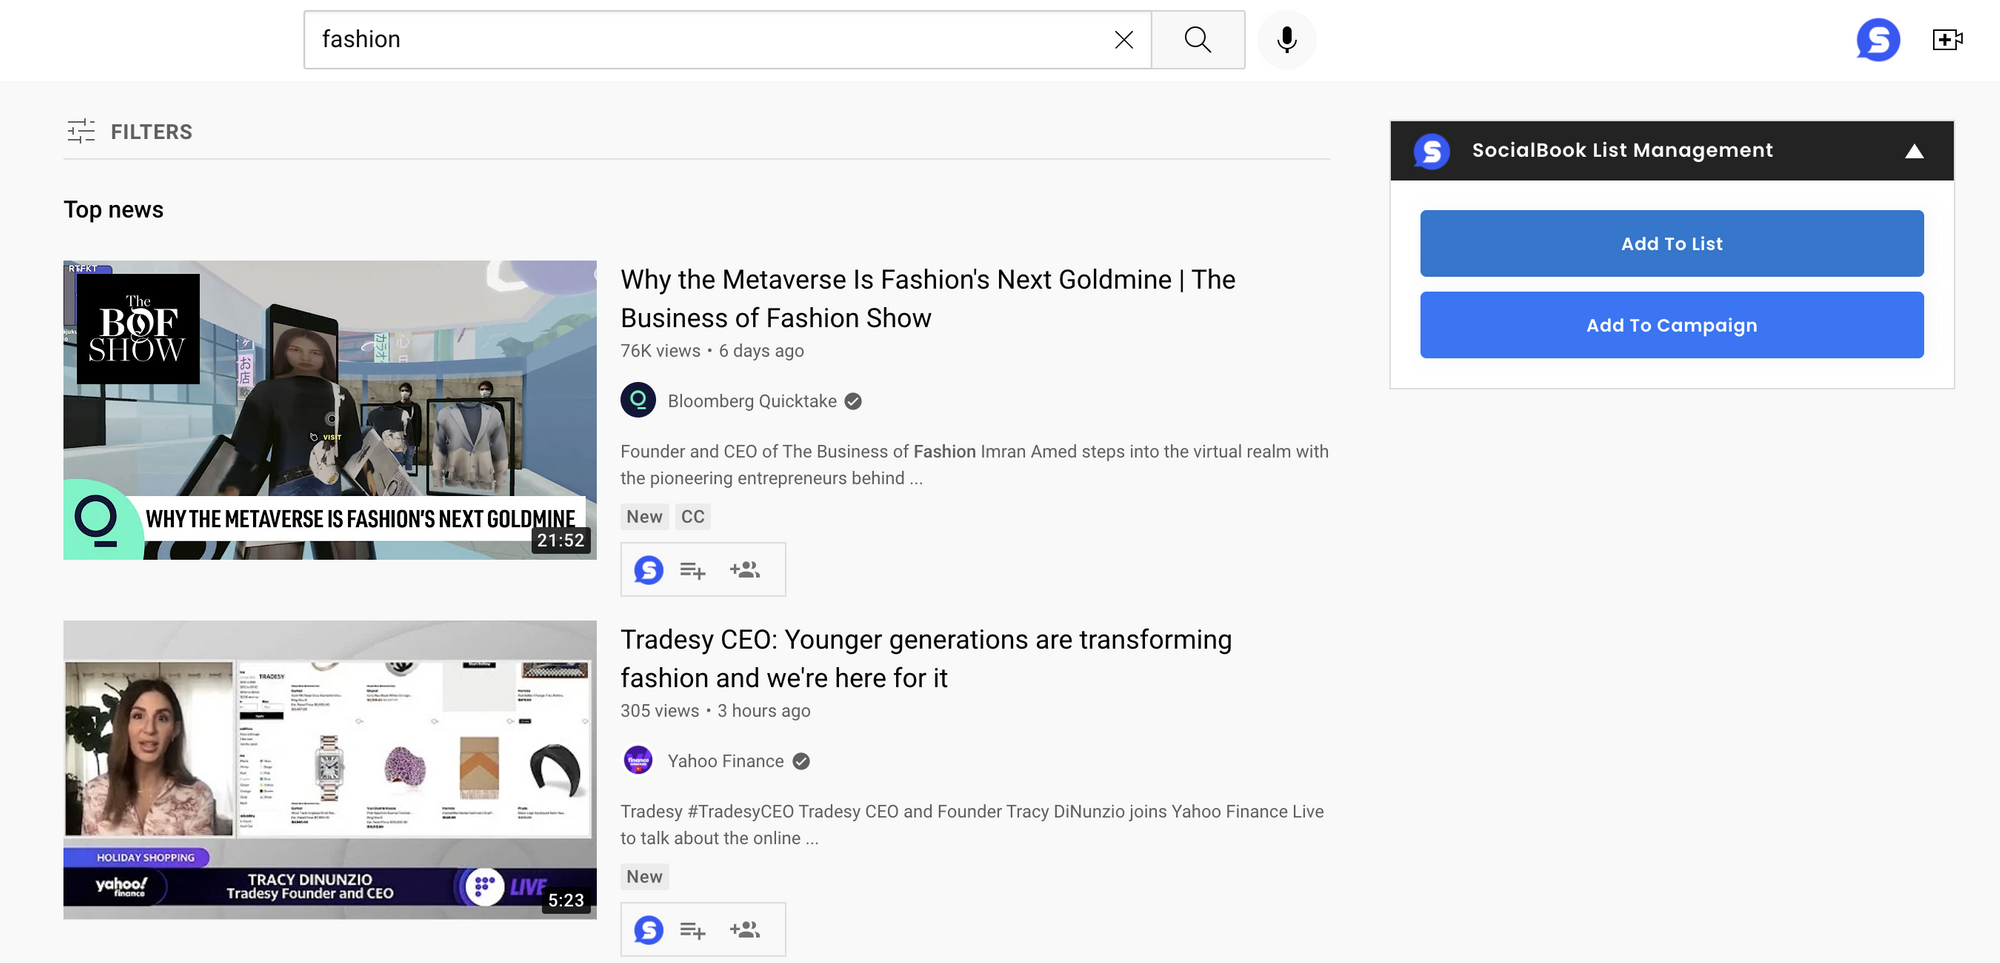Click the Tradesy description starting 'Tradesy #TradesyCEO'
The image size is (2000, 963).
click(x=972, y=825)
